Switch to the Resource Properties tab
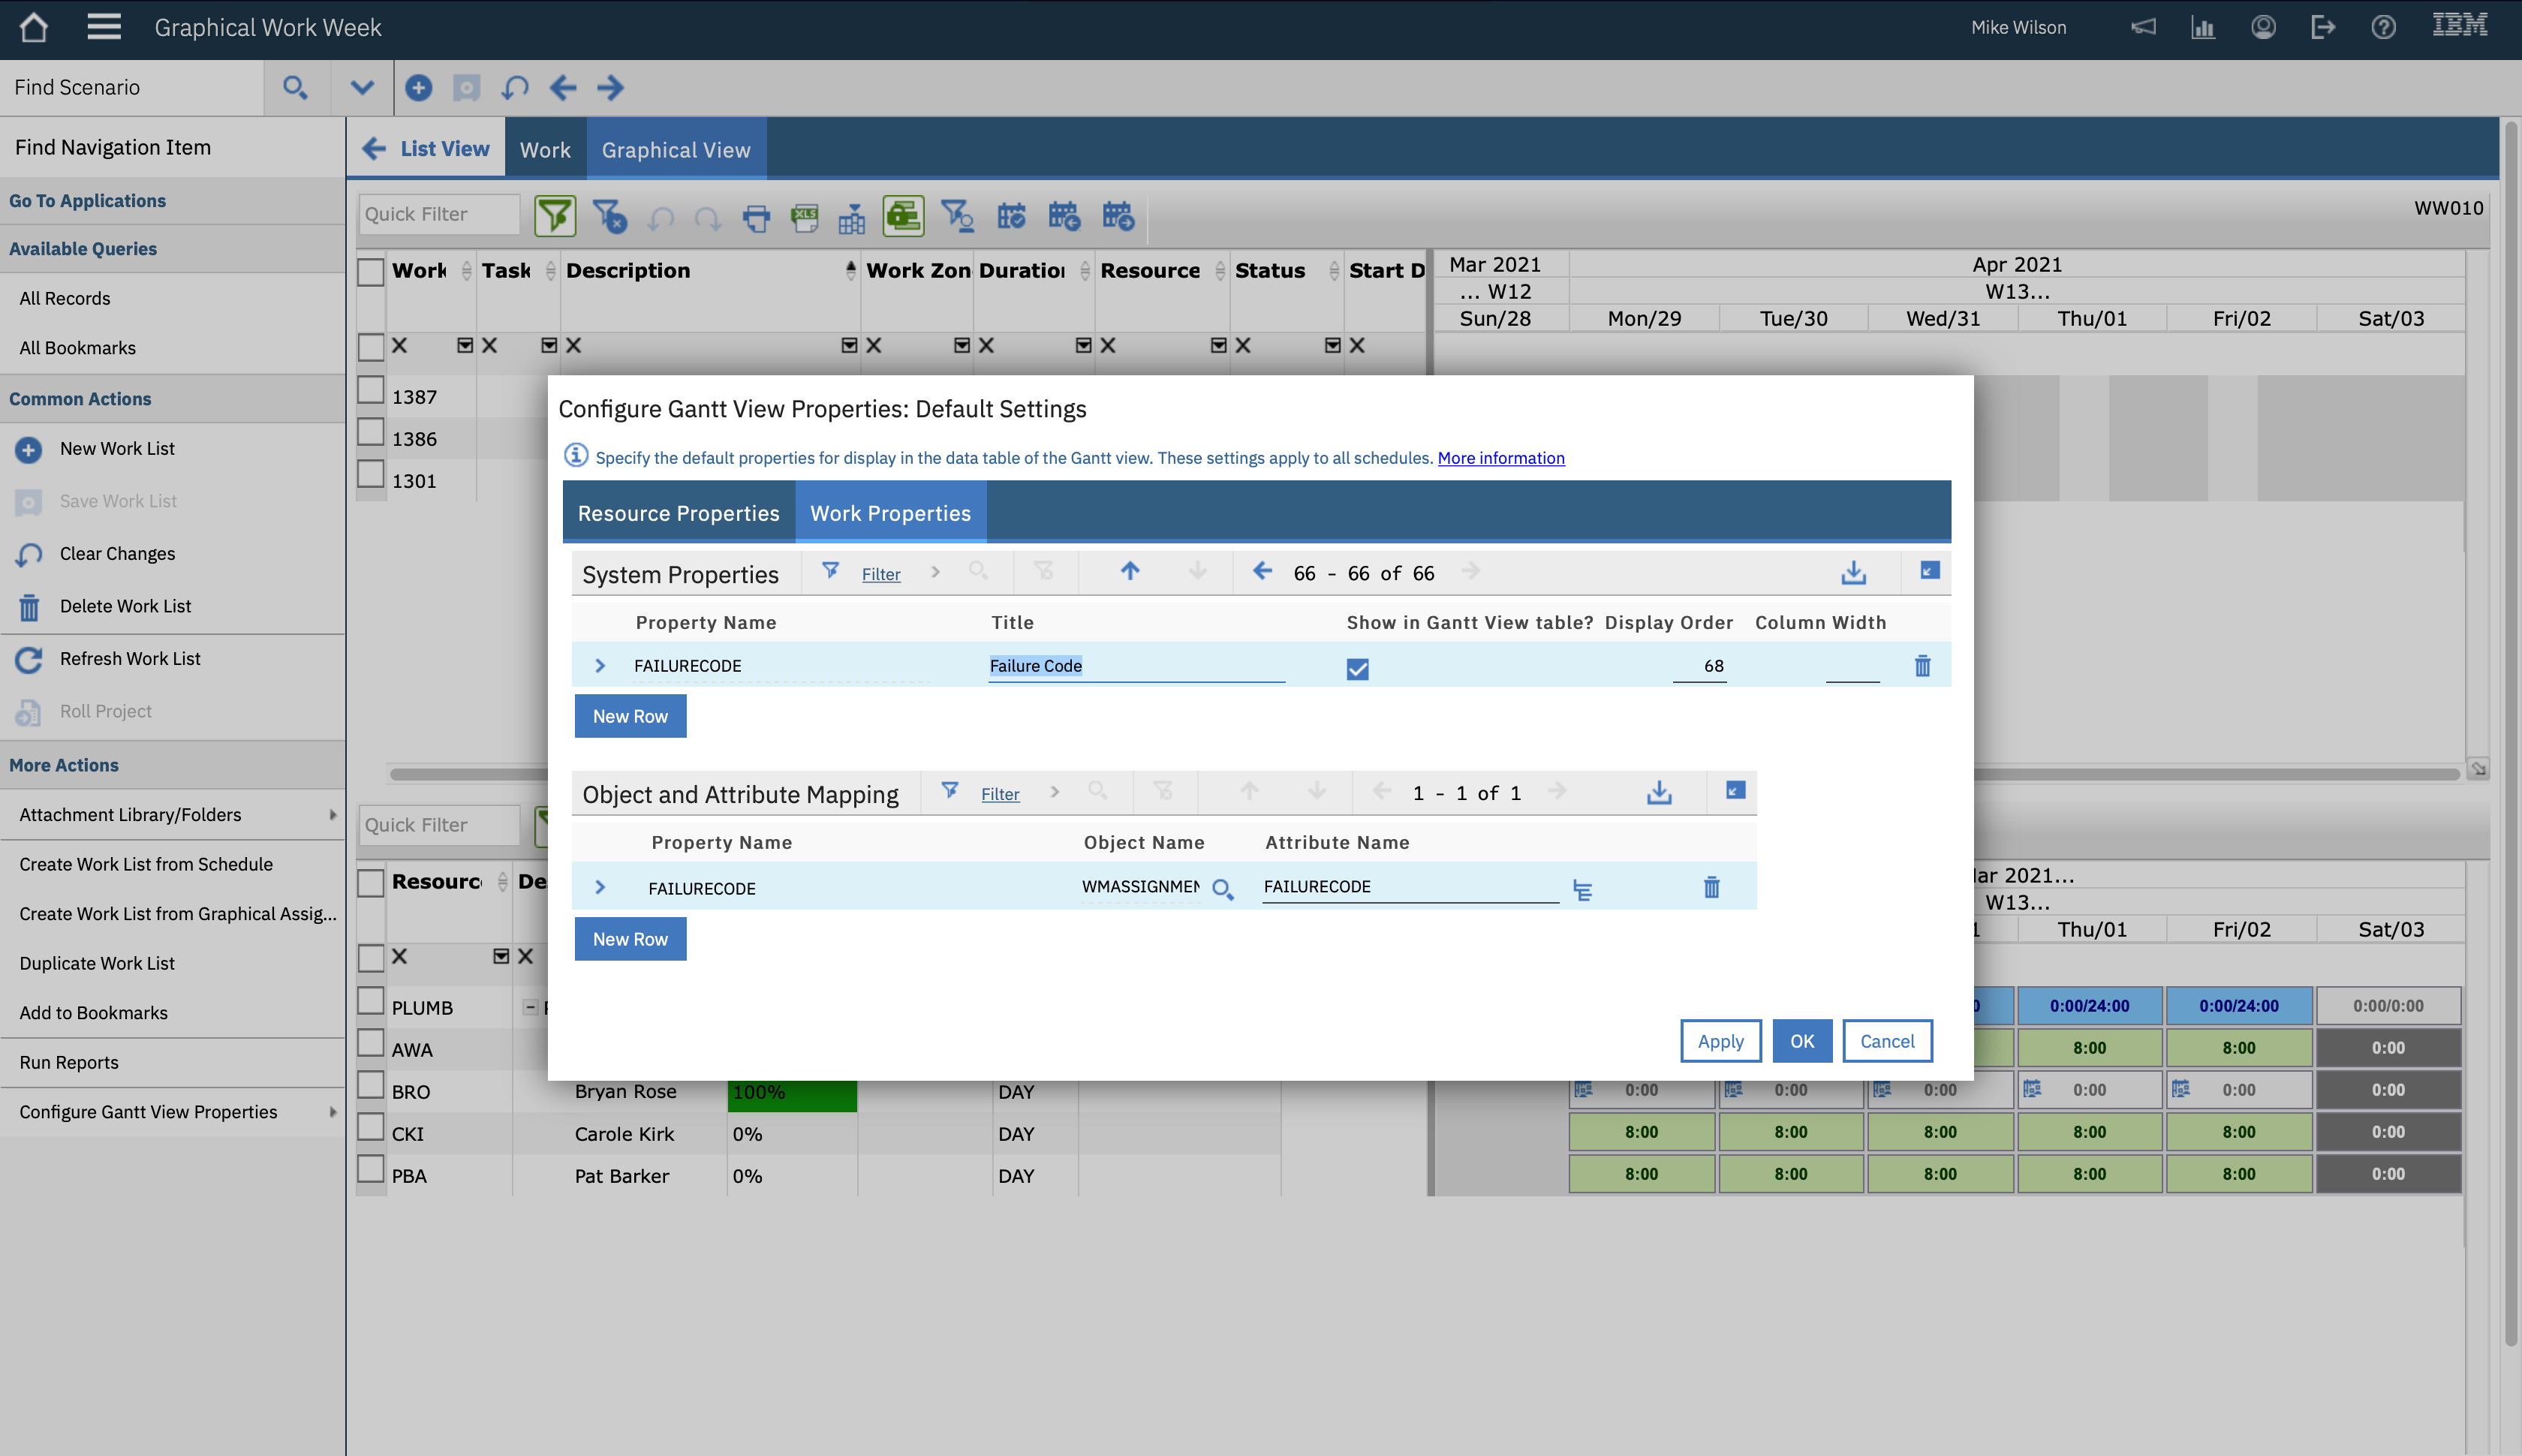 [x=678, y=513]
